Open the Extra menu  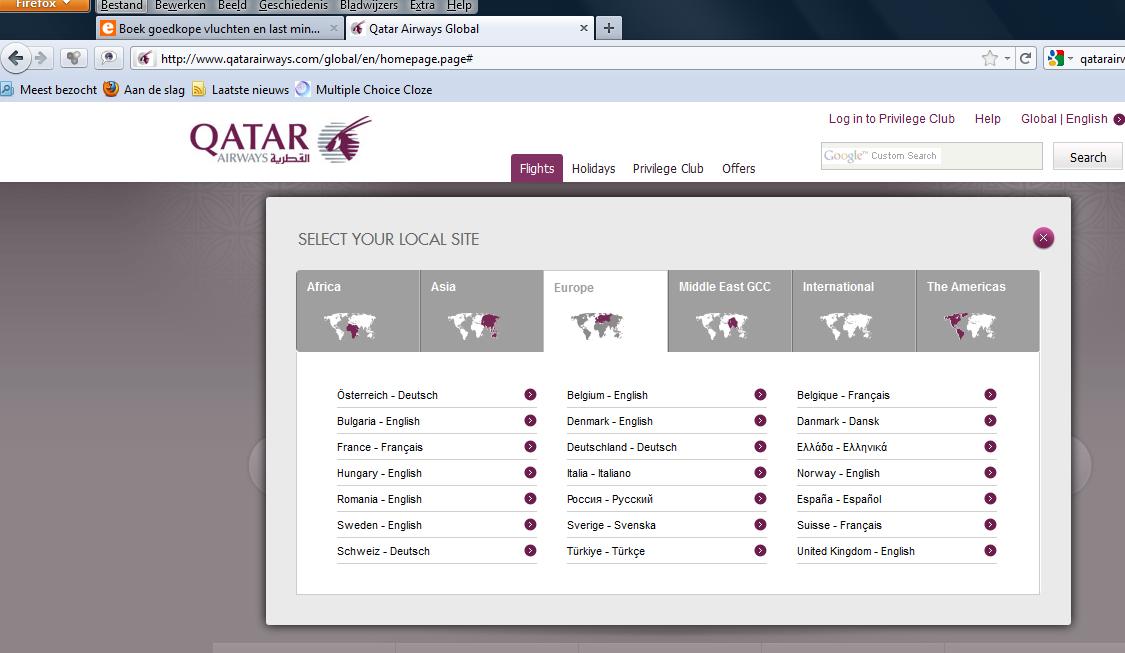click(x=422, y=6)
